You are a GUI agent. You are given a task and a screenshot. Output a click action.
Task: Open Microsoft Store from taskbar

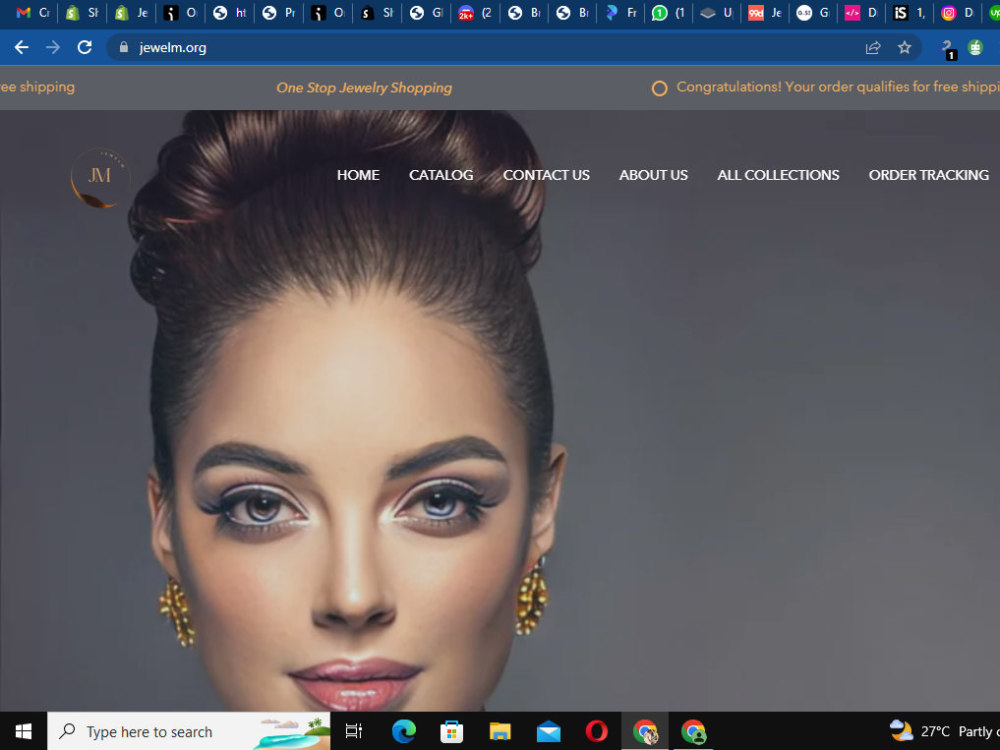click(x=452, y=731)
